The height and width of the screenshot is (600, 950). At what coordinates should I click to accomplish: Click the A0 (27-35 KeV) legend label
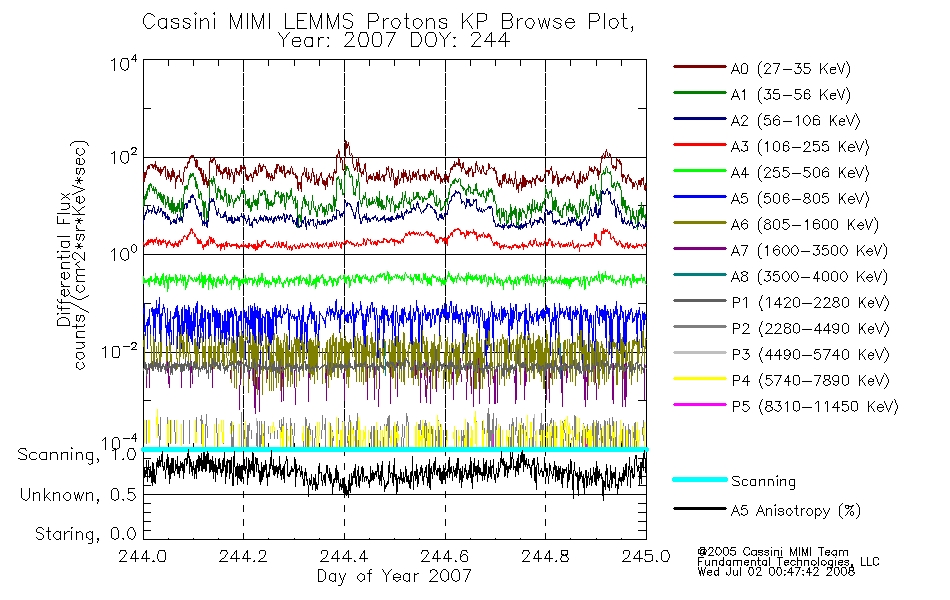(x=791, y=69)
